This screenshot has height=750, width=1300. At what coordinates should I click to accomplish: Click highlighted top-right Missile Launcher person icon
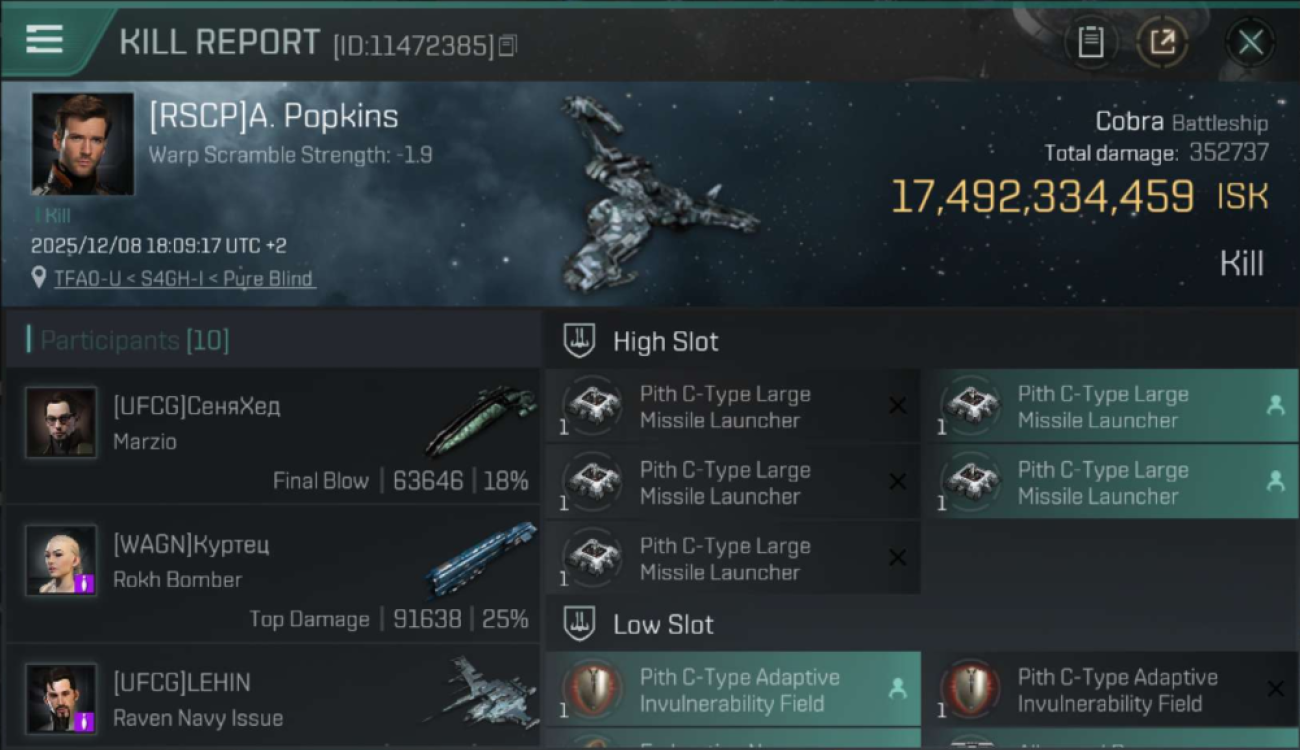point(1275,405)
